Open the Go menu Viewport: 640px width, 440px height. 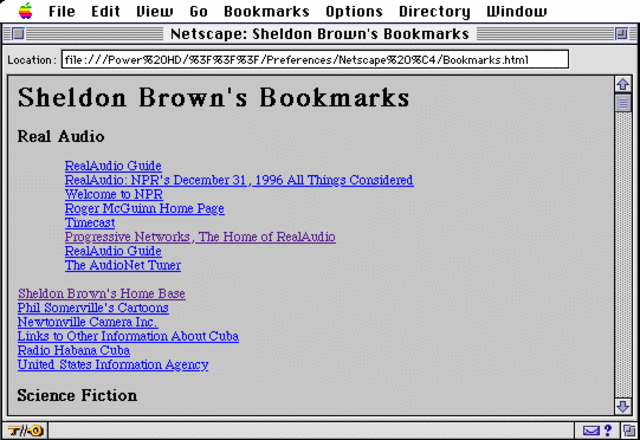[198, 11]
